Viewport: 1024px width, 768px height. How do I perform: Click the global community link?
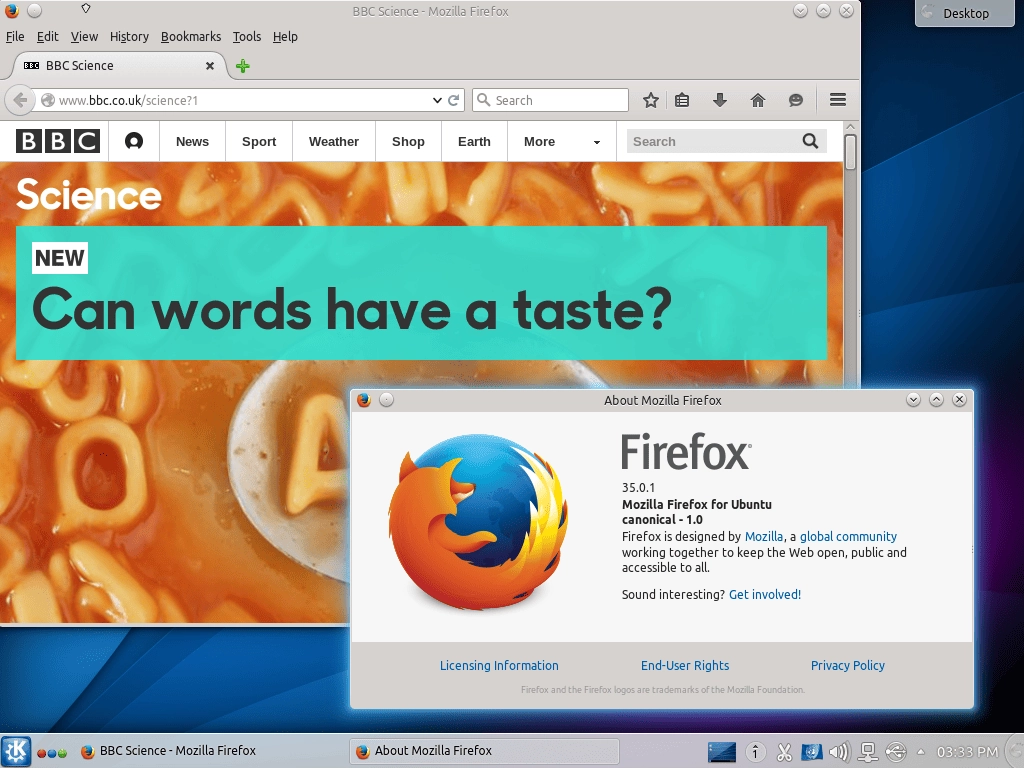[848, 536]
